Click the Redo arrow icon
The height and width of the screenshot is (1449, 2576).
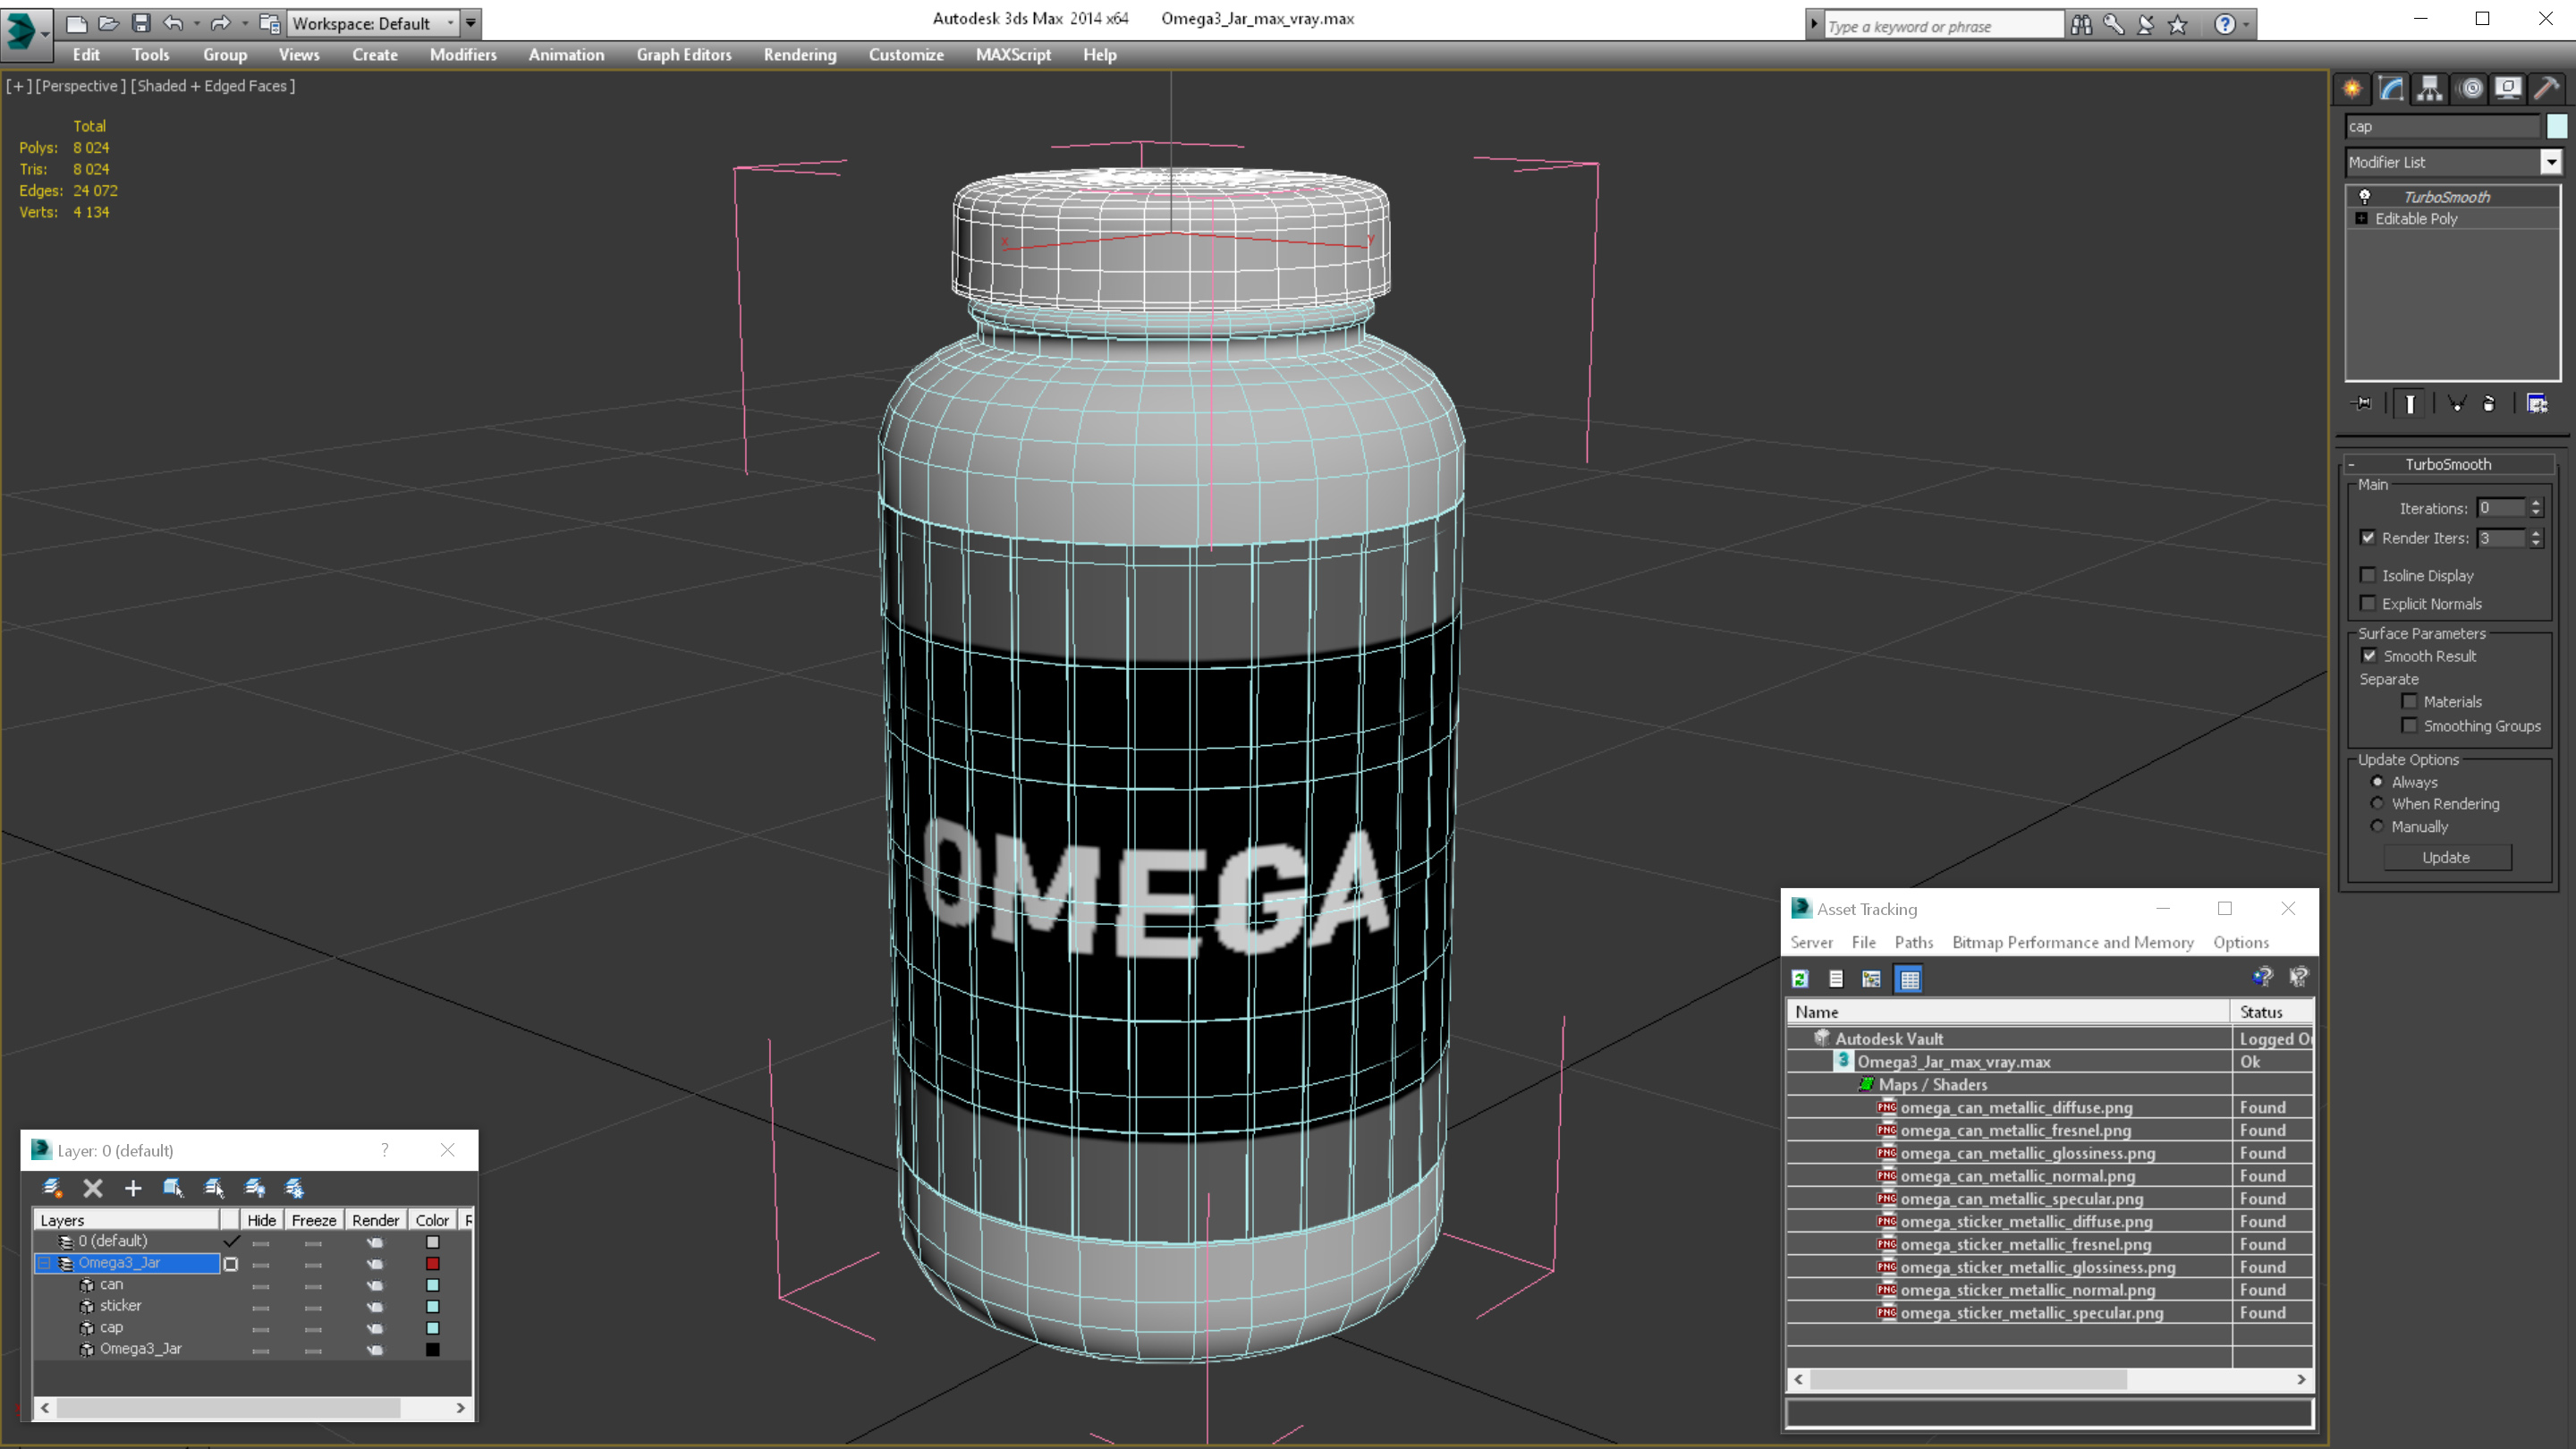coord(220,23)
